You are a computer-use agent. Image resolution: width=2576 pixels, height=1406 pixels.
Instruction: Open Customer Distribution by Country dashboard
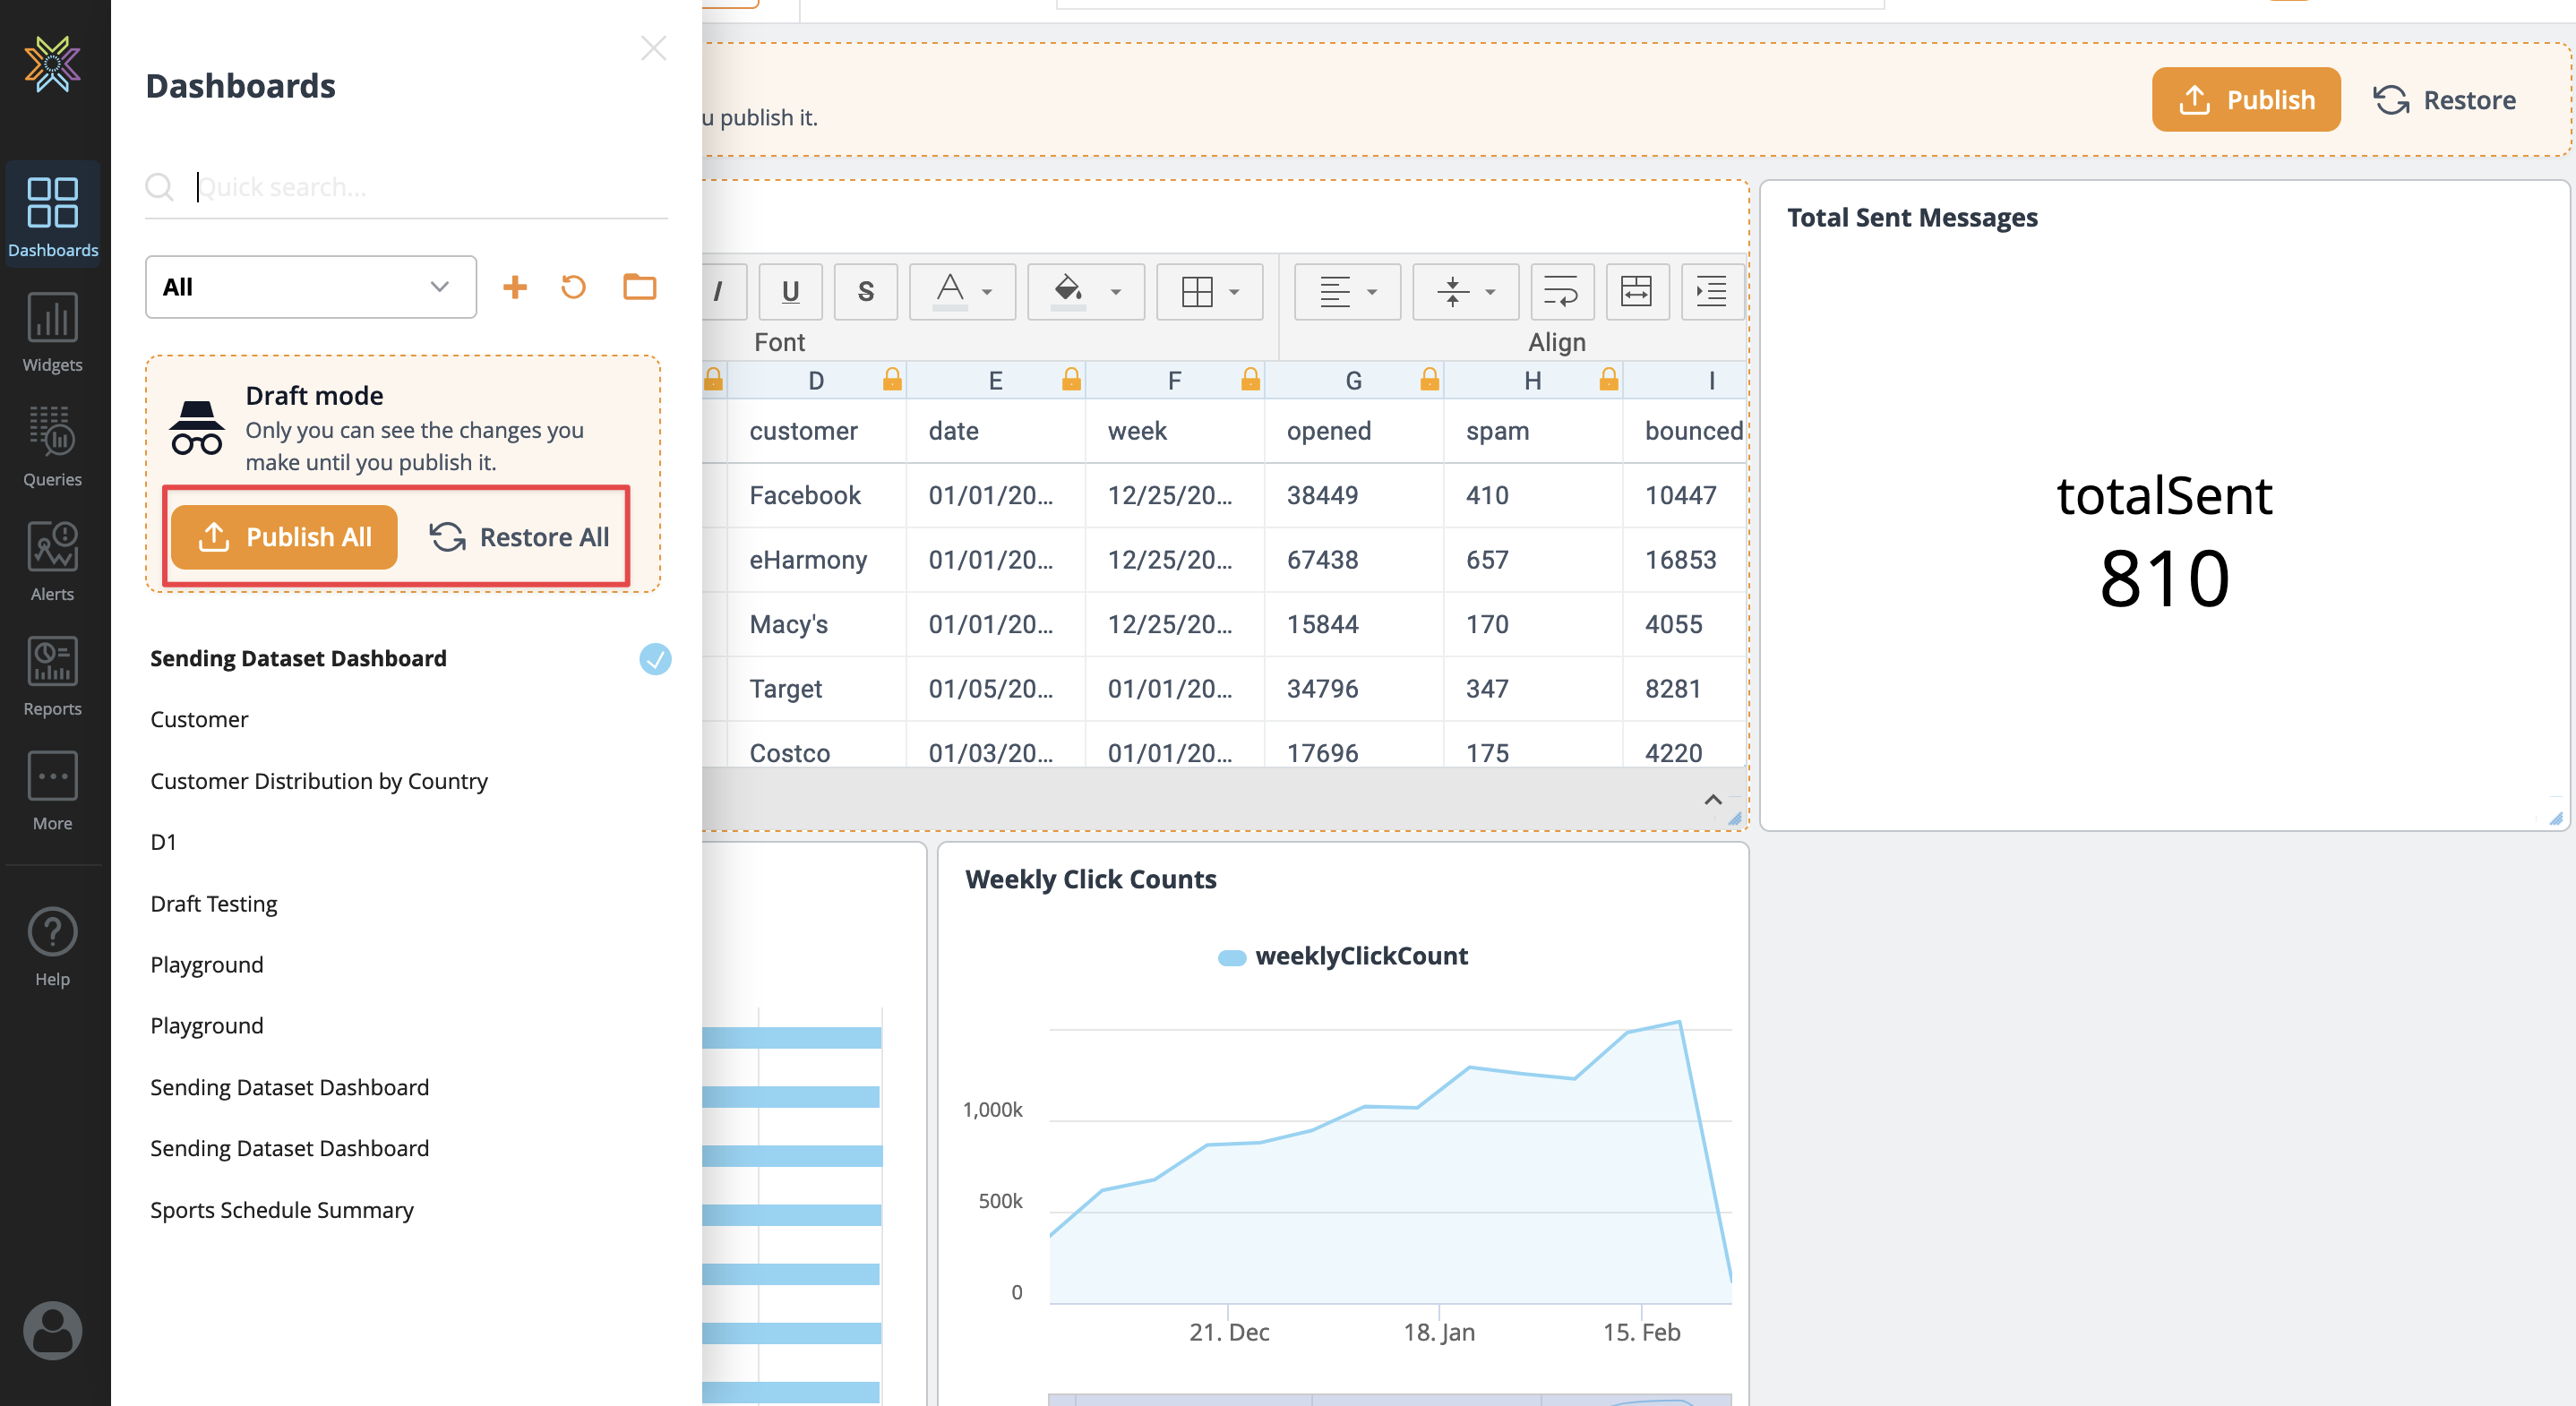(319, 781)
